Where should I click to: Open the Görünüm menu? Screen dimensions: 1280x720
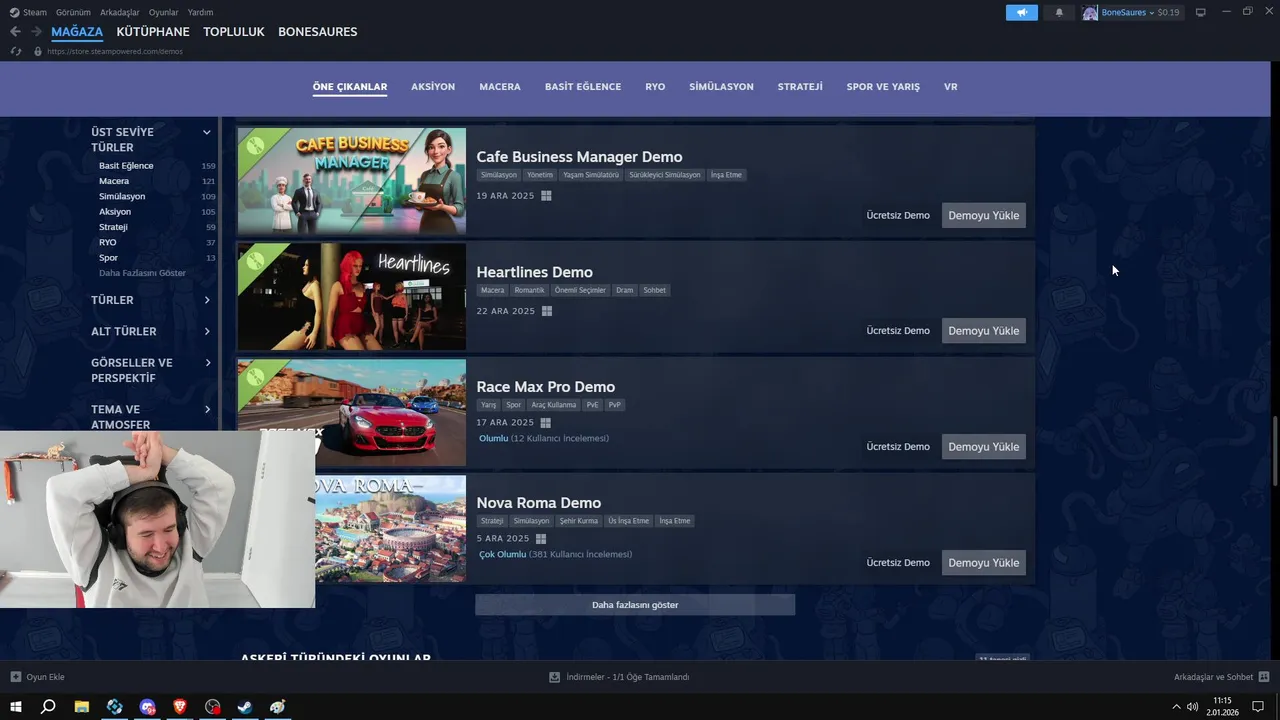pos(73,13)
